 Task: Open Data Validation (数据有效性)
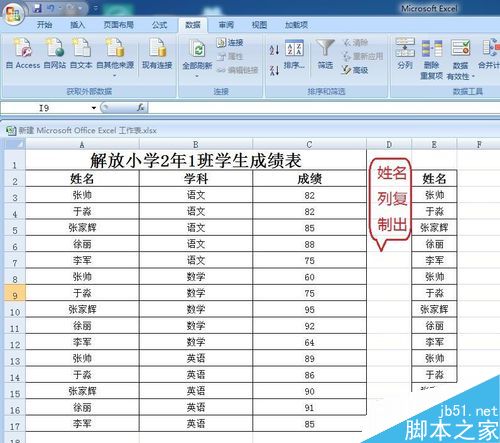(x=461, y=59)
